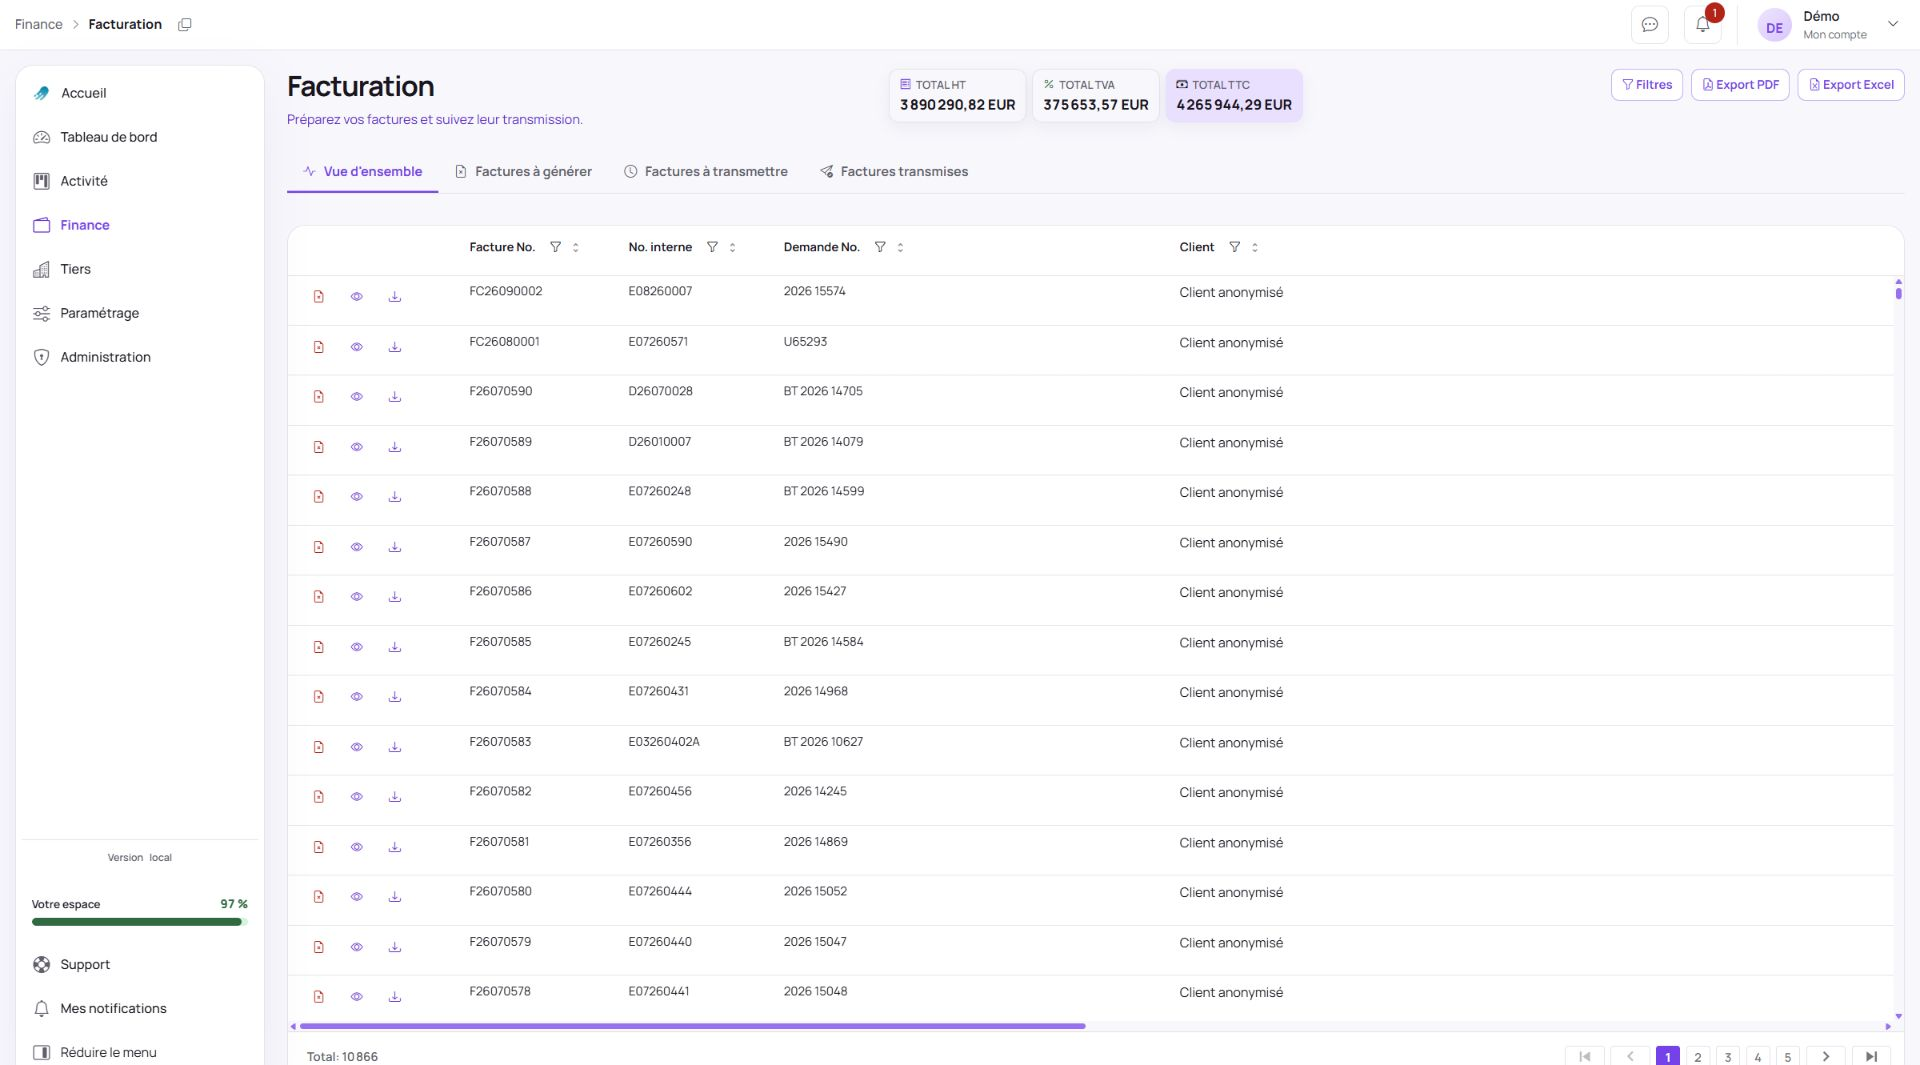The height and width of the screenshot is (1065, 1920).
Task: Jump to last page arrow
Action: pos(1871,1056)
